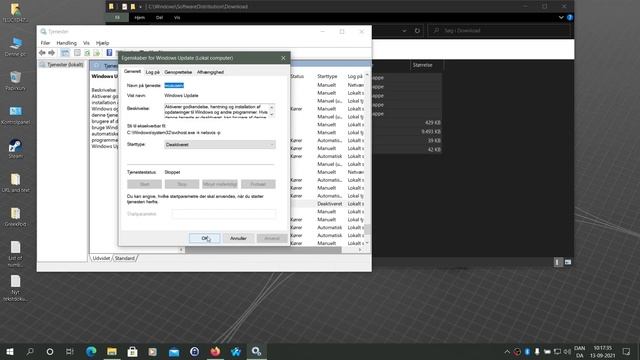Click Annuller in the properties dialog
Viewport: 640px width, 360px height.
(238, 238)
